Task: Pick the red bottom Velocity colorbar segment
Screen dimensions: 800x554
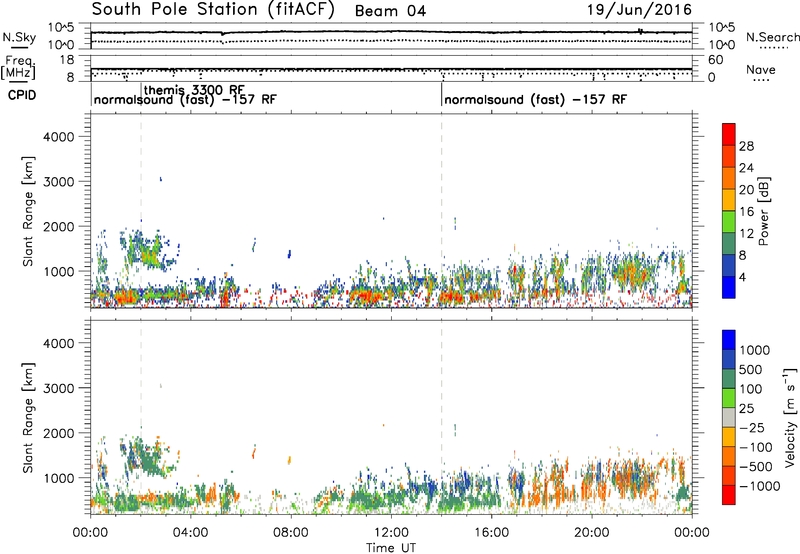Action: 729,495
